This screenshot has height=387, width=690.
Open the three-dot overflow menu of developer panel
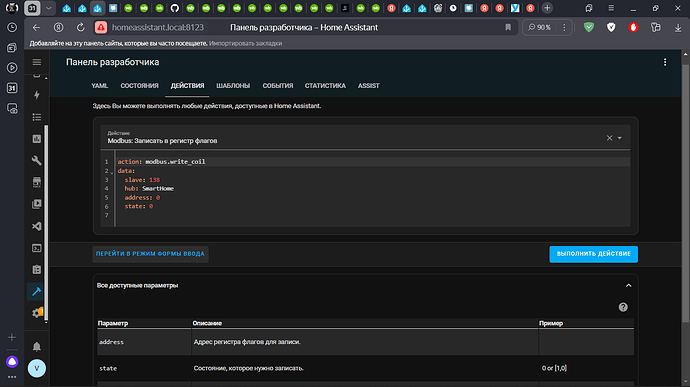coord(665,63)
